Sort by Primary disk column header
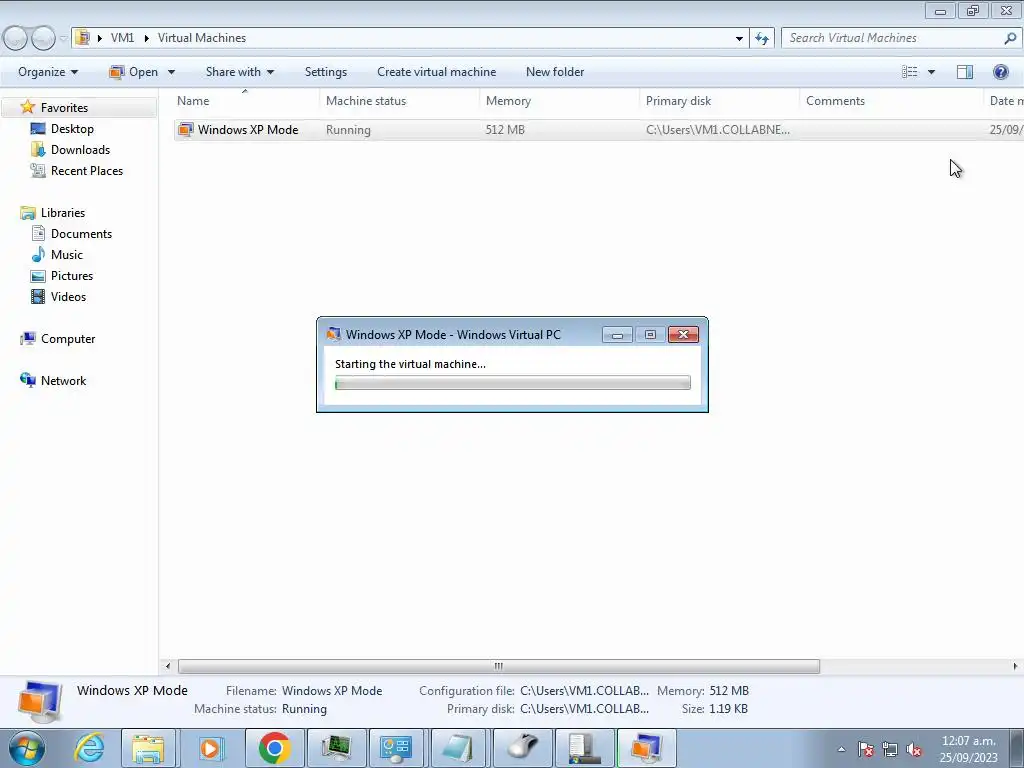Viewport: 1024px width, 768px height. (720, 101)
